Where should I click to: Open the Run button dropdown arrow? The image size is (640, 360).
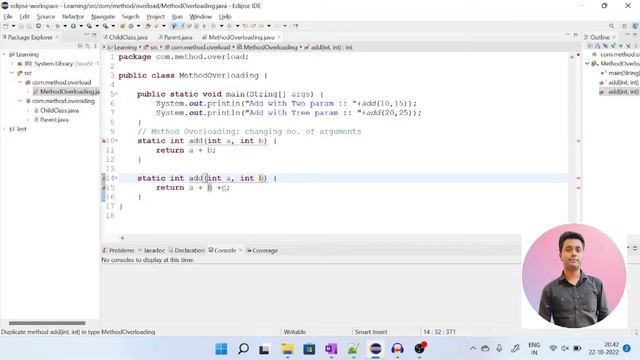(81, 26)
